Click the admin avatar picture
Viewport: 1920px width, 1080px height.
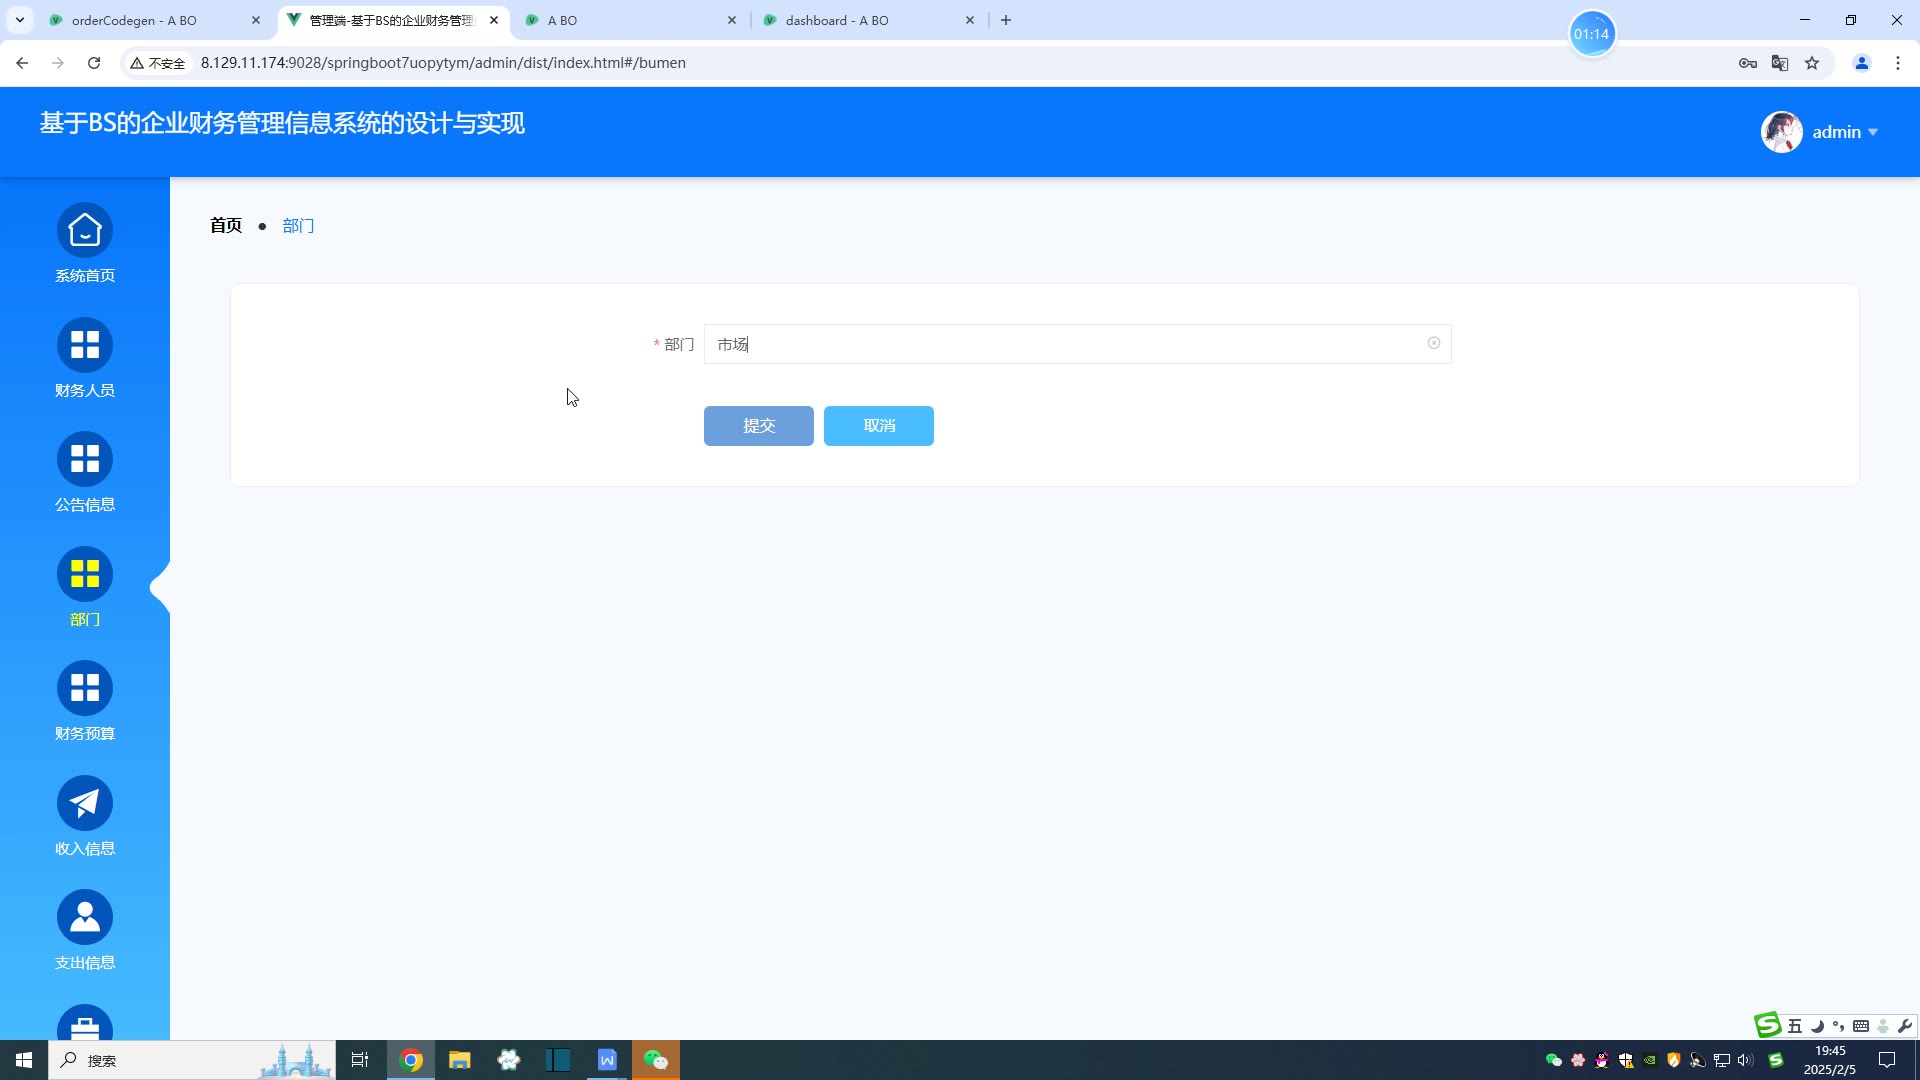tap(1781, 132)
